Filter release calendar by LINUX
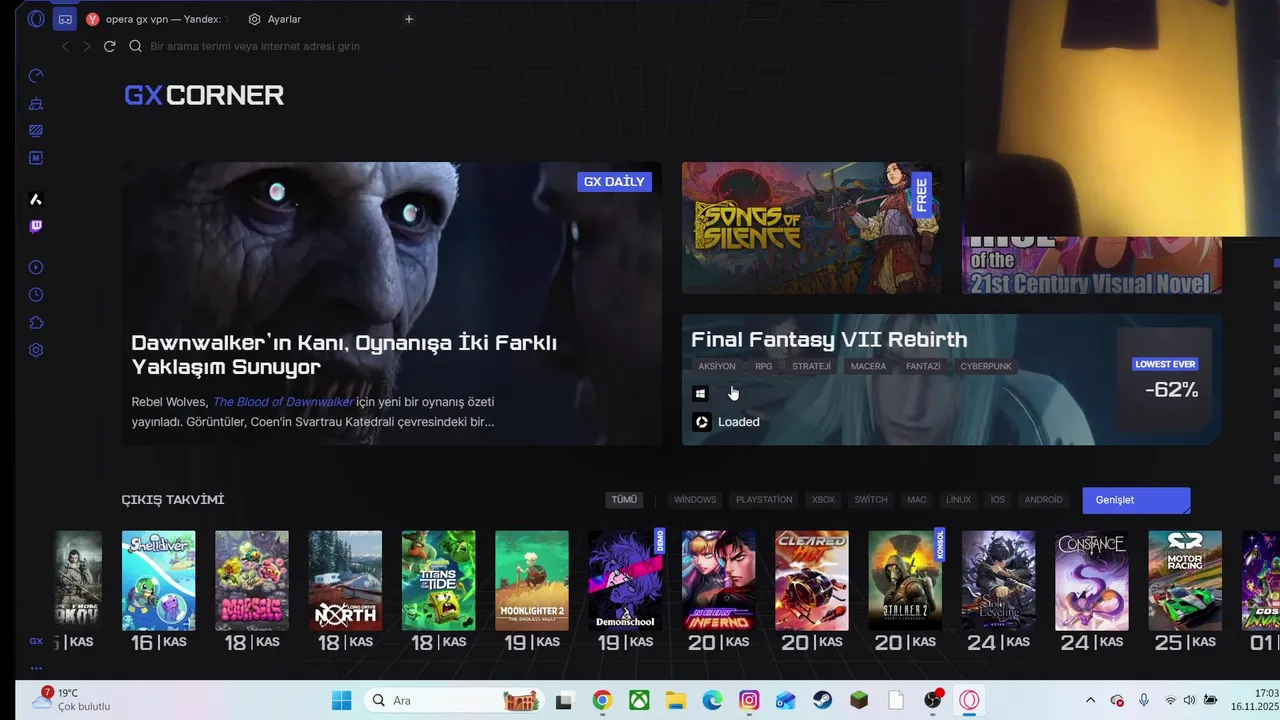 click(958, 500)
